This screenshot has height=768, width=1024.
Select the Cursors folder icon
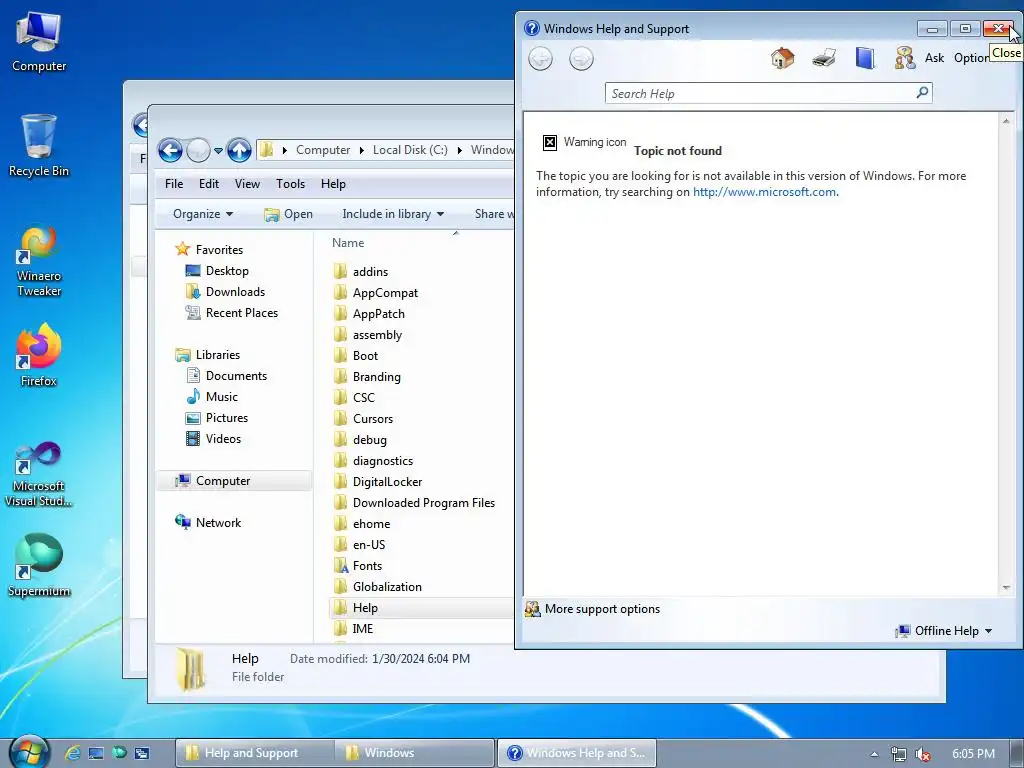[x=340, y=418]
